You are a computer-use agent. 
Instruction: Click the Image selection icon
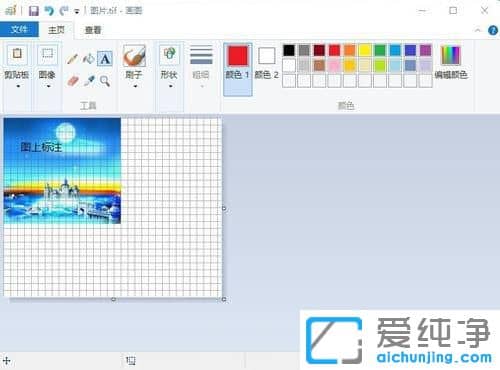[x=47, y=54]
